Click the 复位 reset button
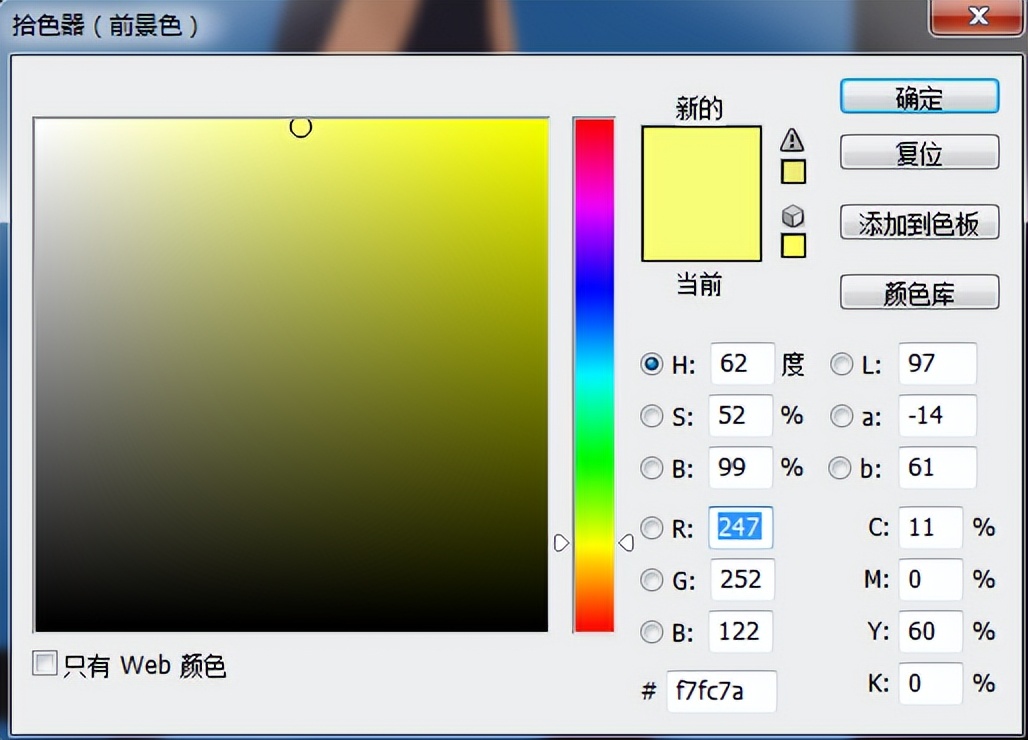This screenshot has width=1028, height=740. pyautogui.click(x=919, y=152)
